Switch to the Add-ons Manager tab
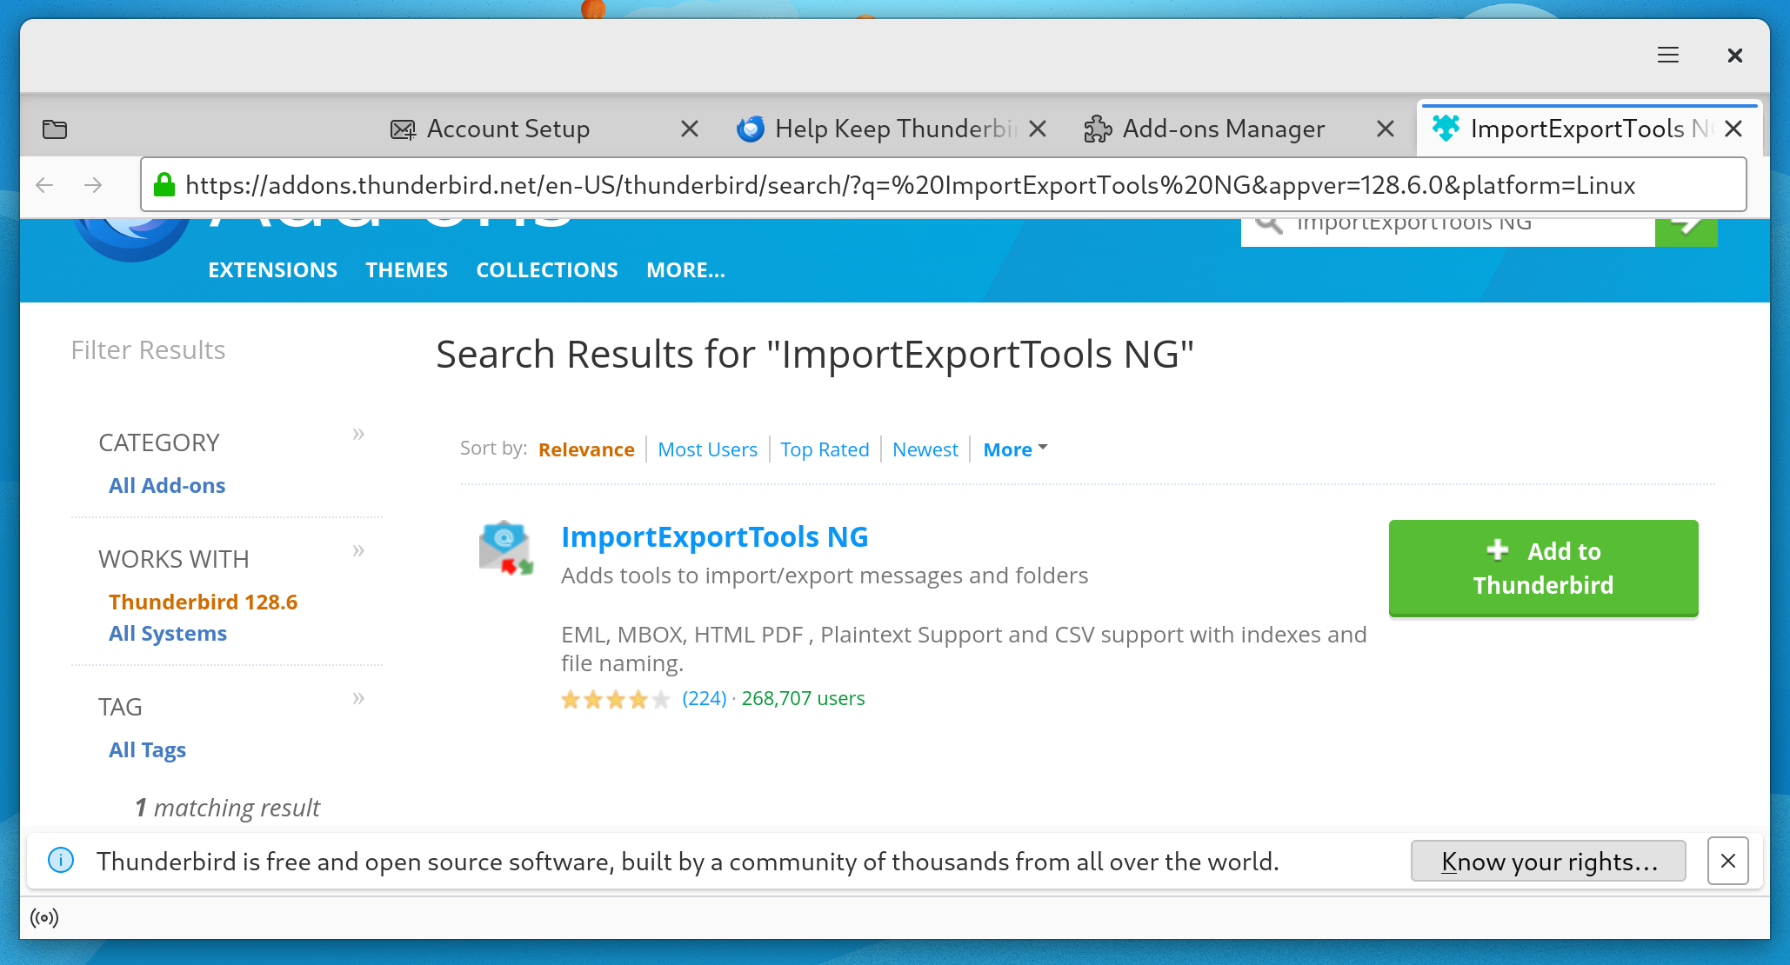Viewport: 1790px width, 965px height. click(x=1205, y=129)
